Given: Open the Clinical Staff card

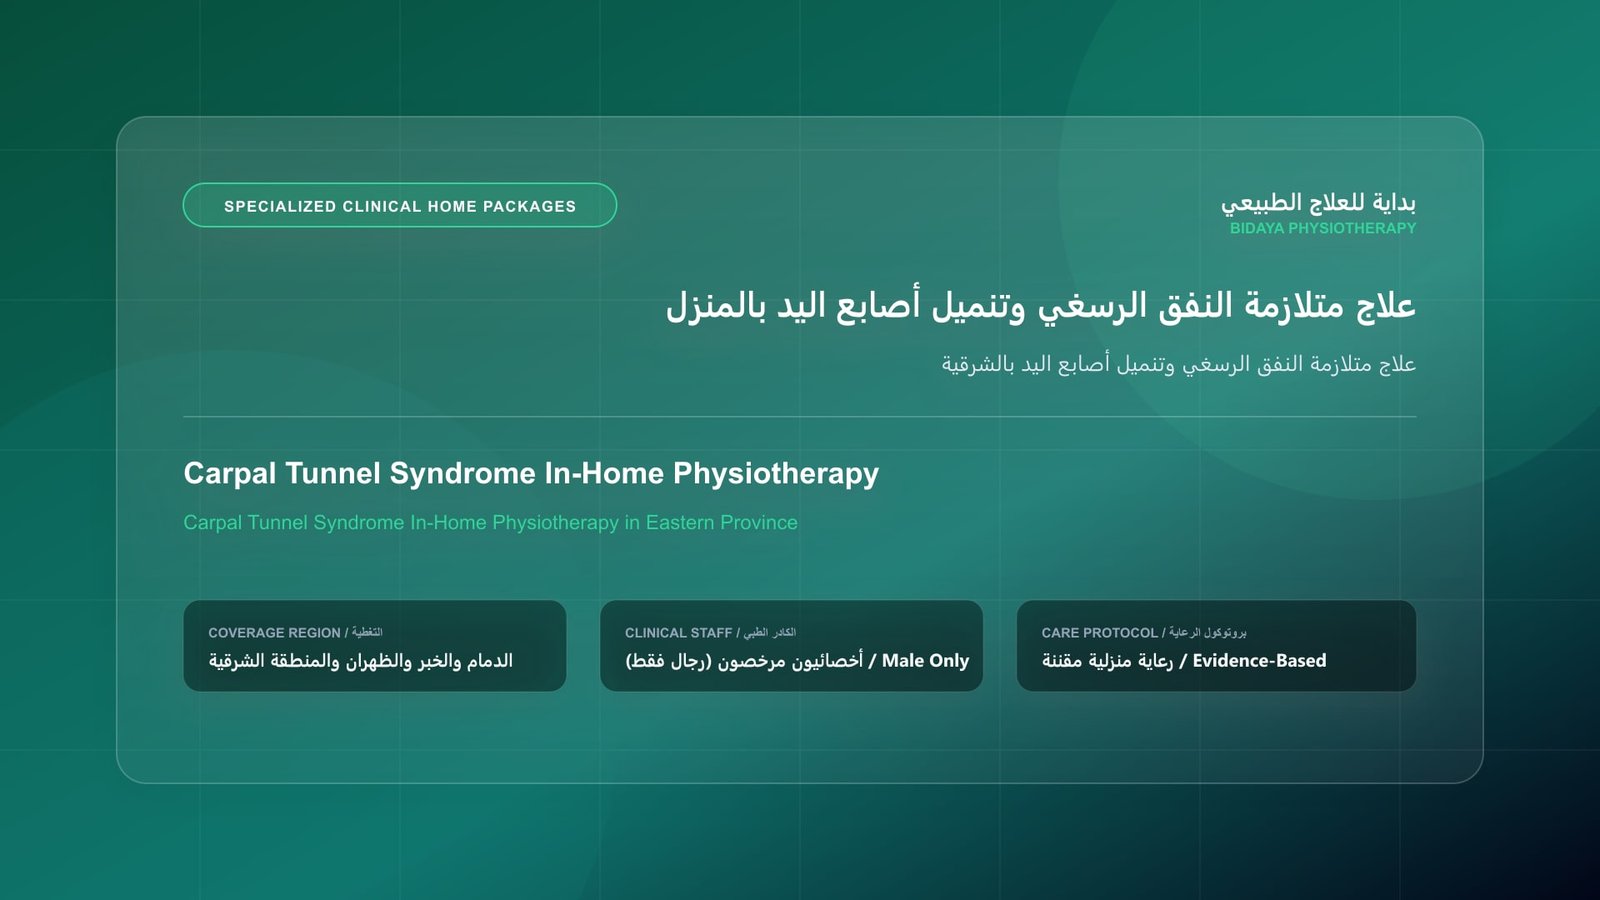Looking at the screenshot, I should tap(791, 646).
